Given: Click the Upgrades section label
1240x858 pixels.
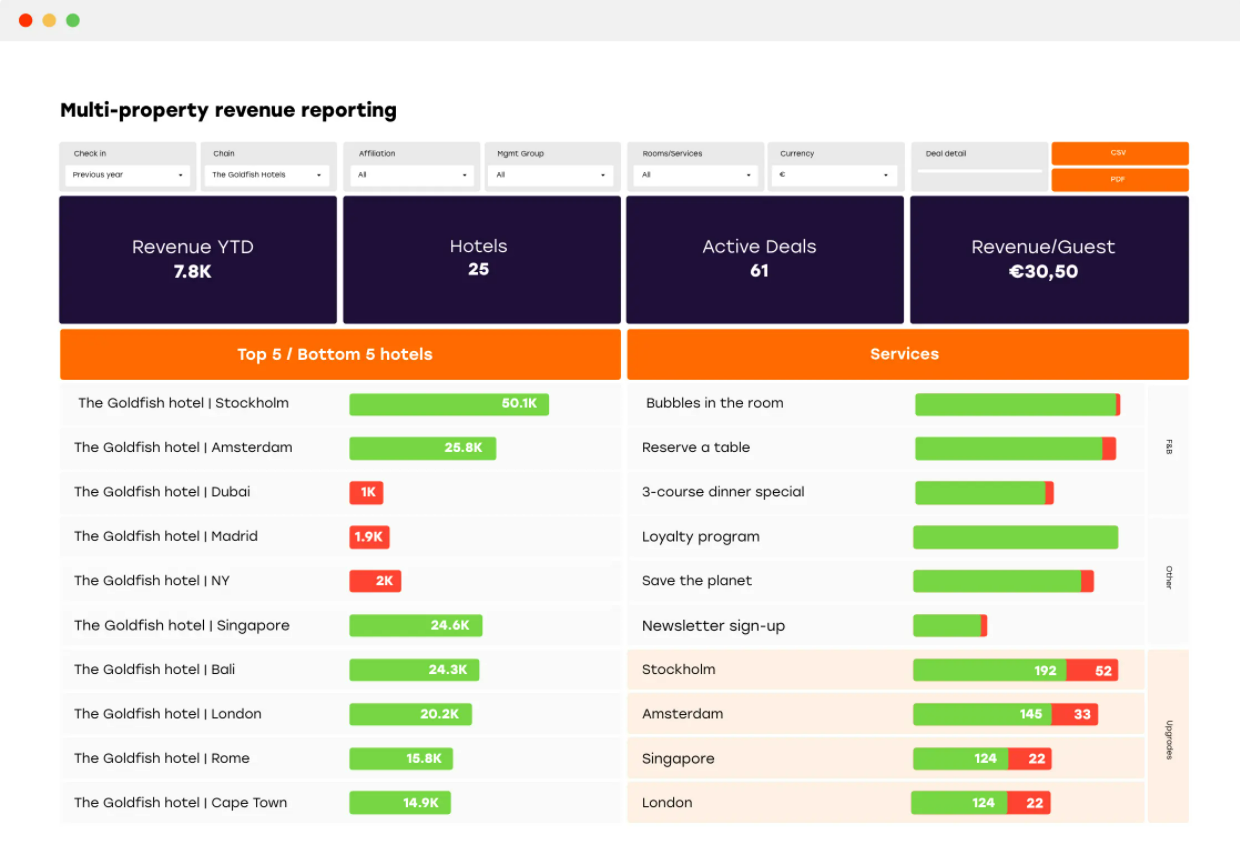Looking at the screenshot, I should (x=1168, y=736).
